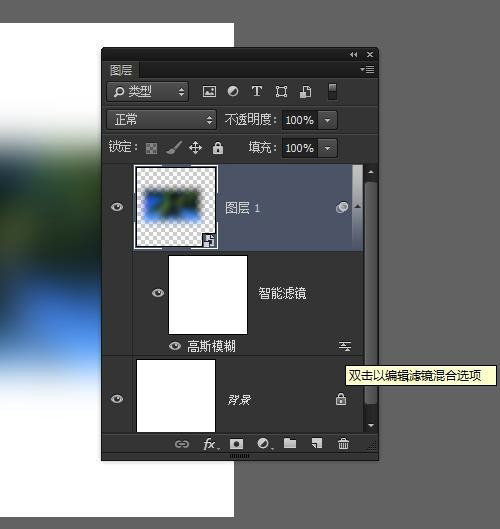Collapse the 图层 1 smart filters list arrow
The image size is (500, 529).
358,206
